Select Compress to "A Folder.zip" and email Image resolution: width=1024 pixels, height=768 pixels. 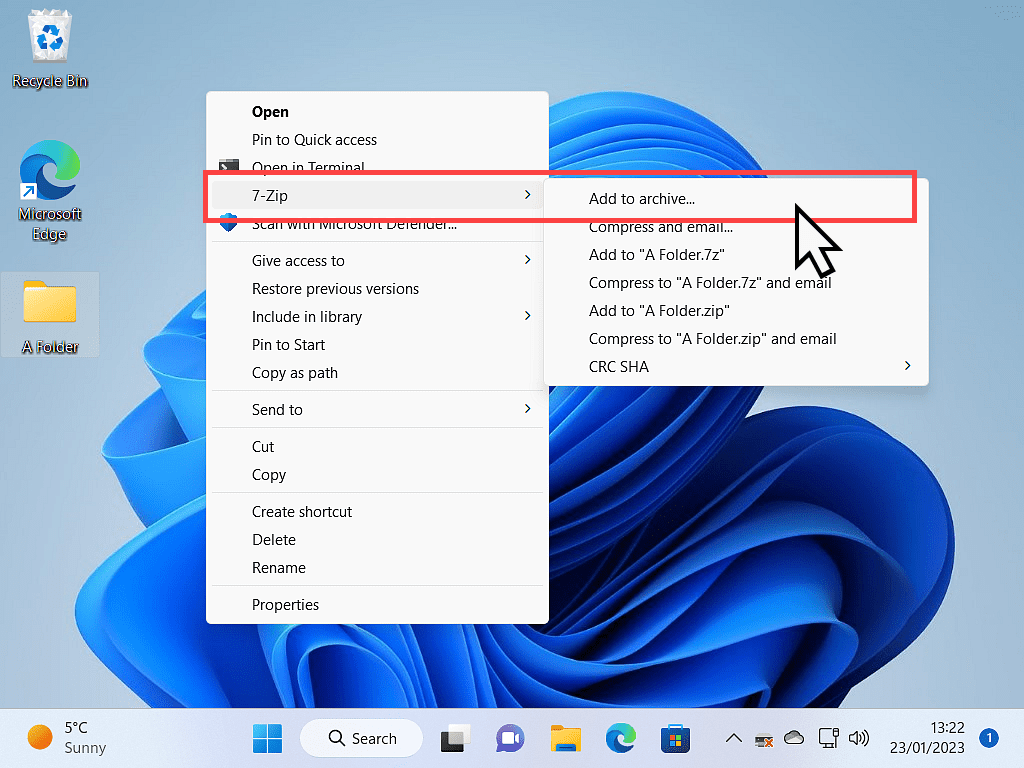[736, 339]
